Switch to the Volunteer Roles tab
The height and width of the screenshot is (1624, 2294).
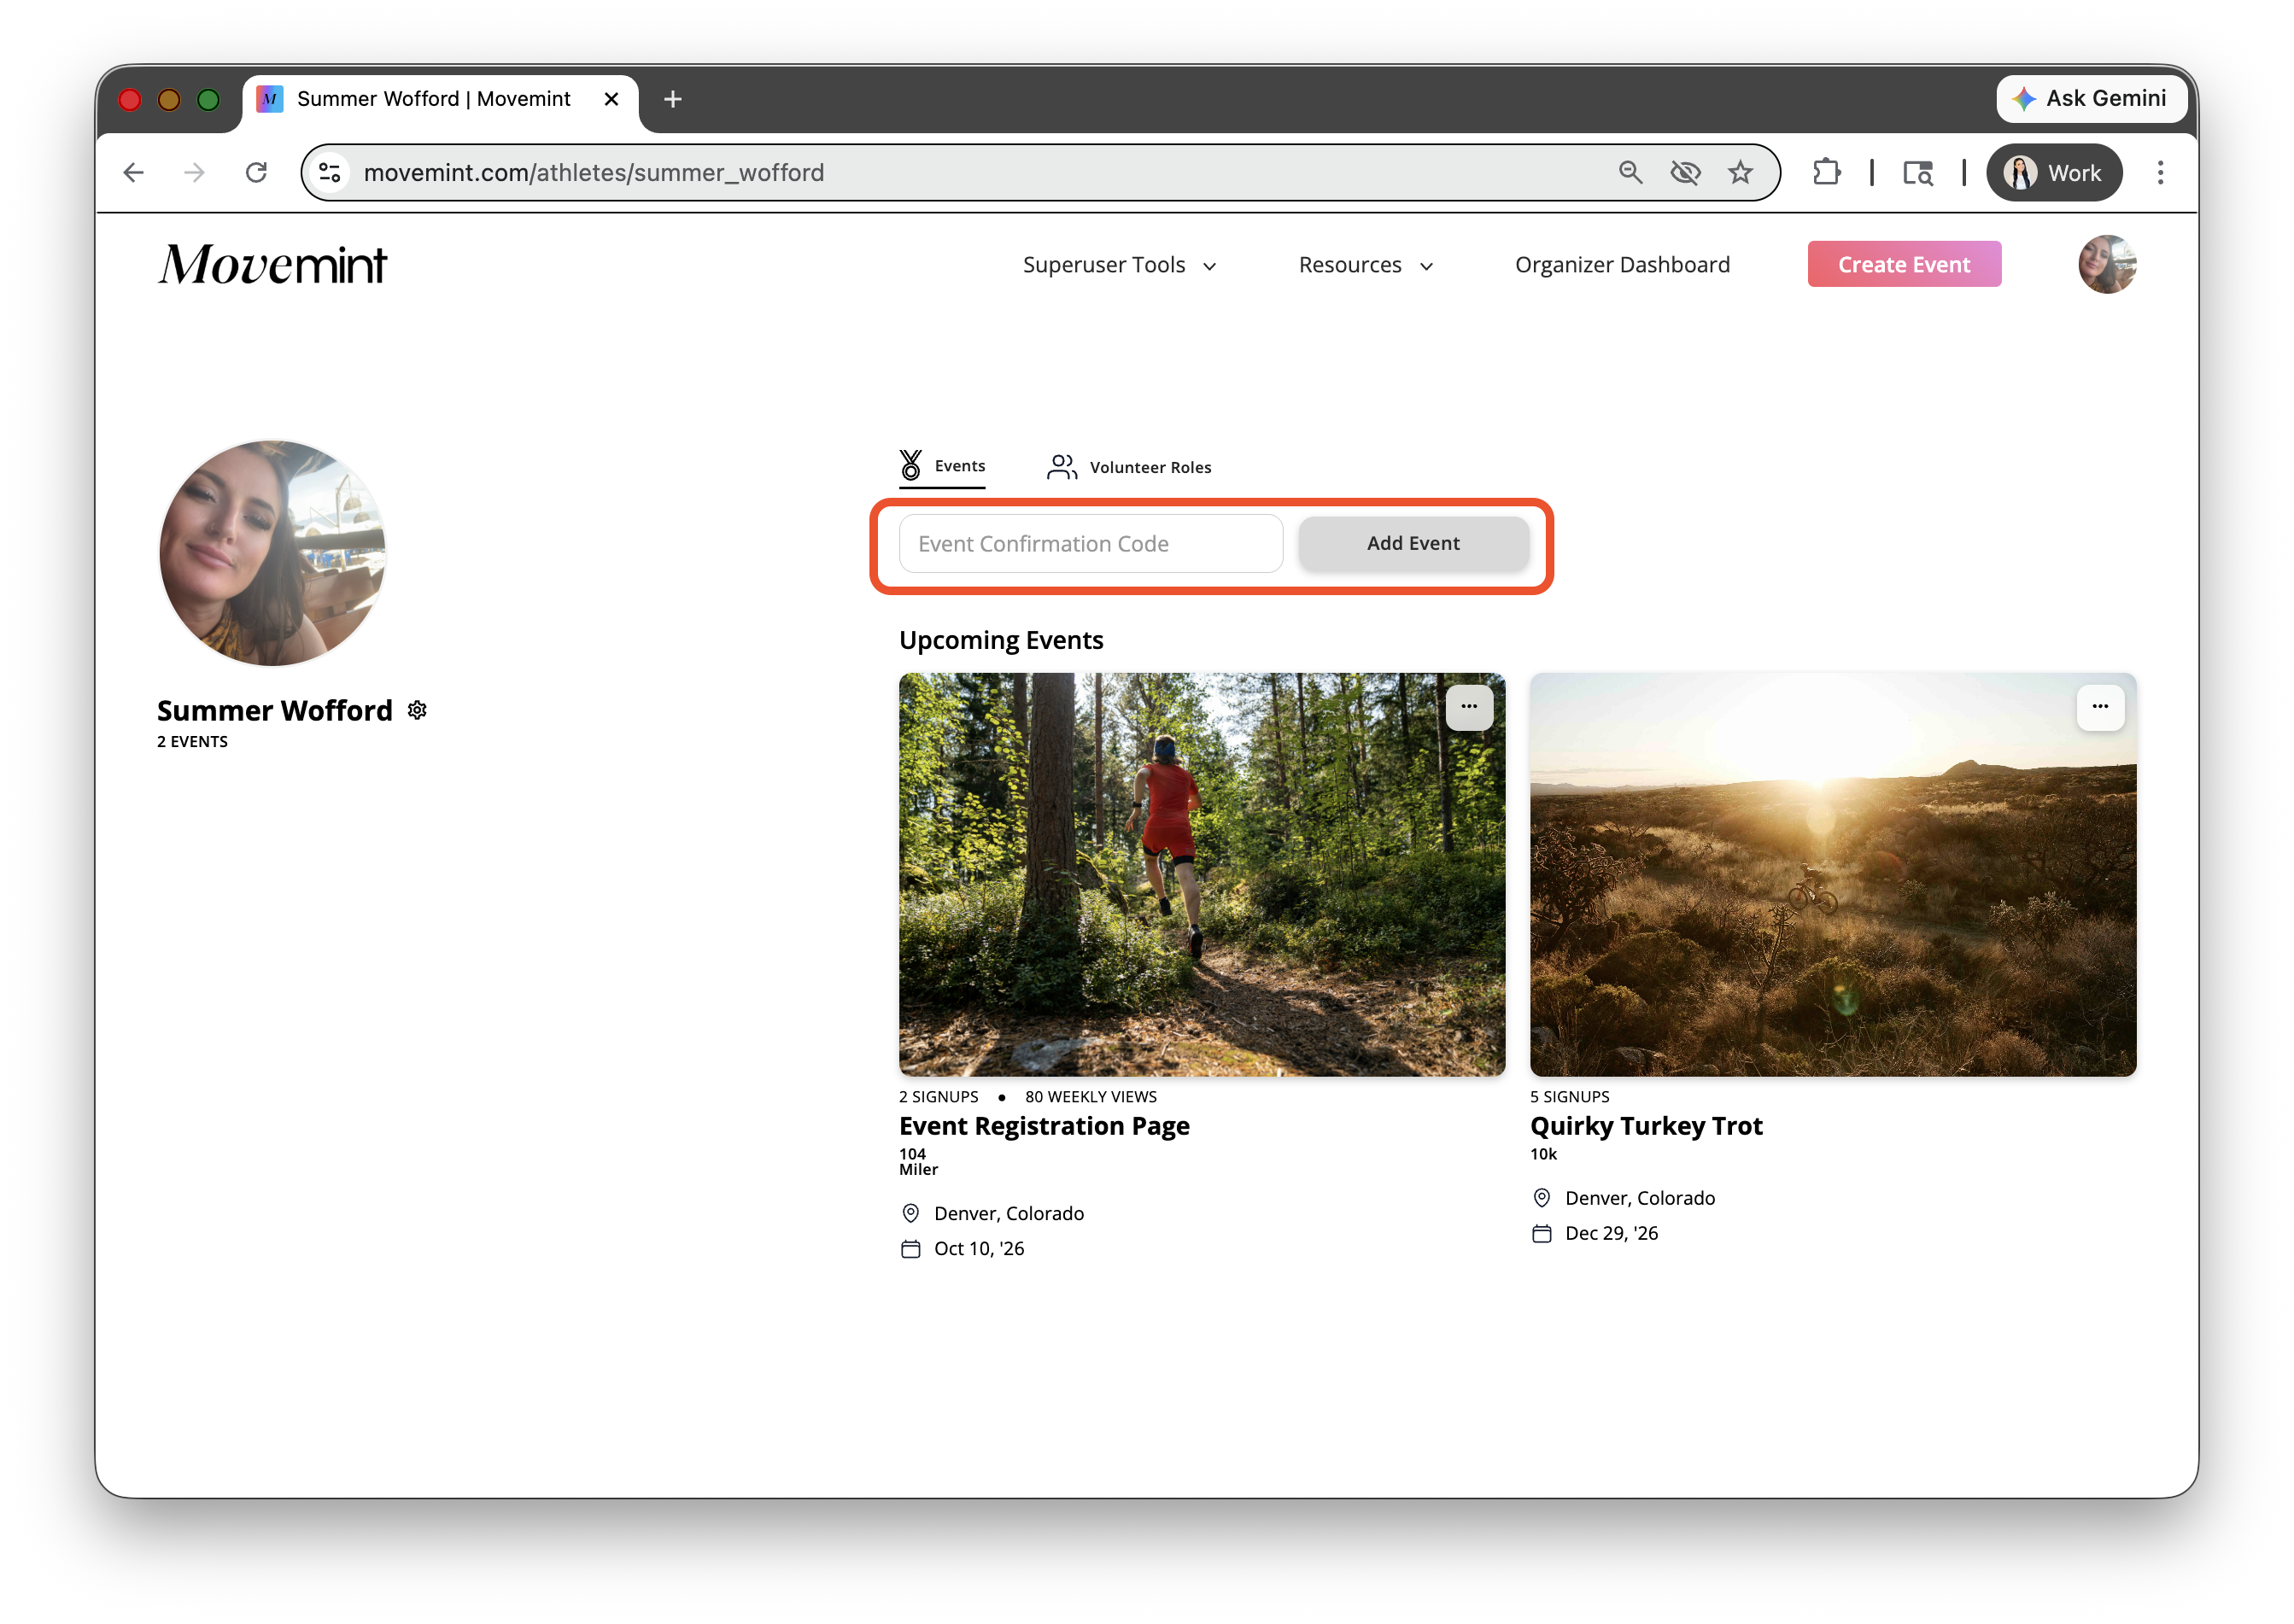click(x=1129, y=468)
